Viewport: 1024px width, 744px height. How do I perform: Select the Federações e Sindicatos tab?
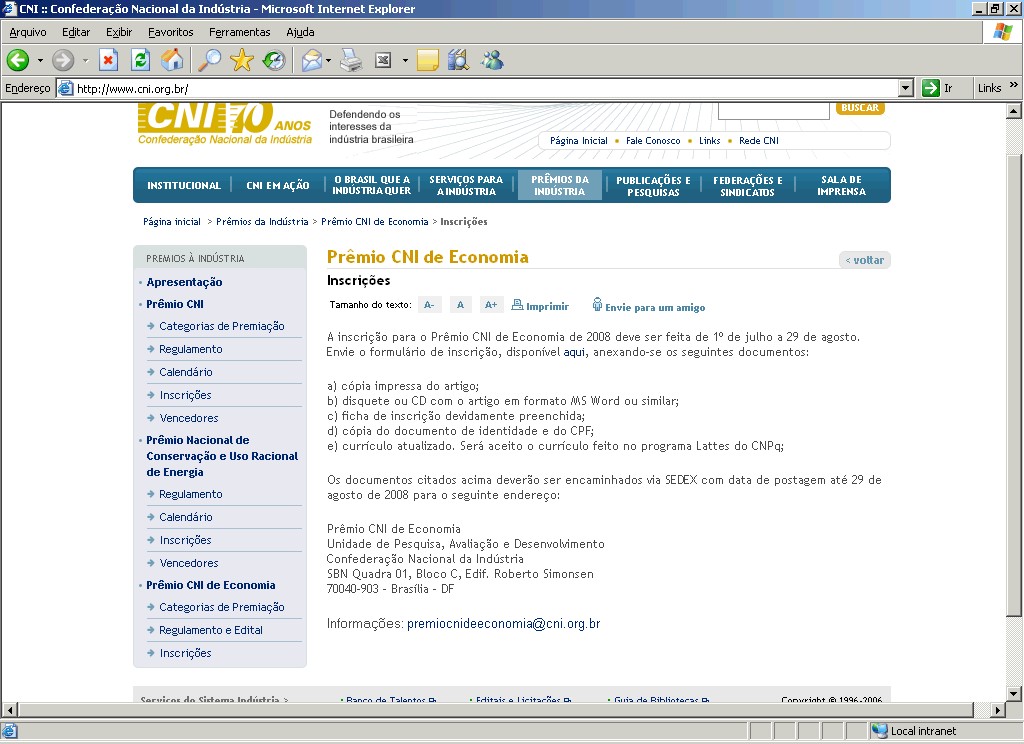[747, 186]
